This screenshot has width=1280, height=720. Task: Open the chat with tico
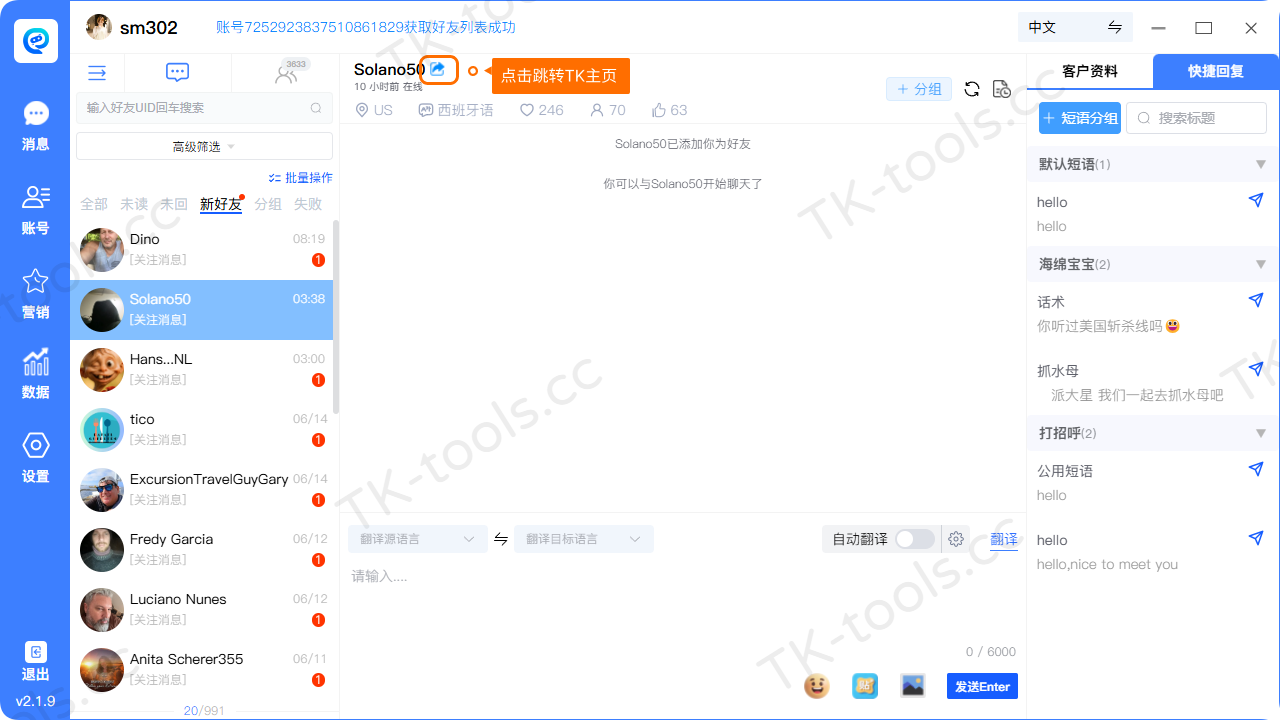click(201, 430)
